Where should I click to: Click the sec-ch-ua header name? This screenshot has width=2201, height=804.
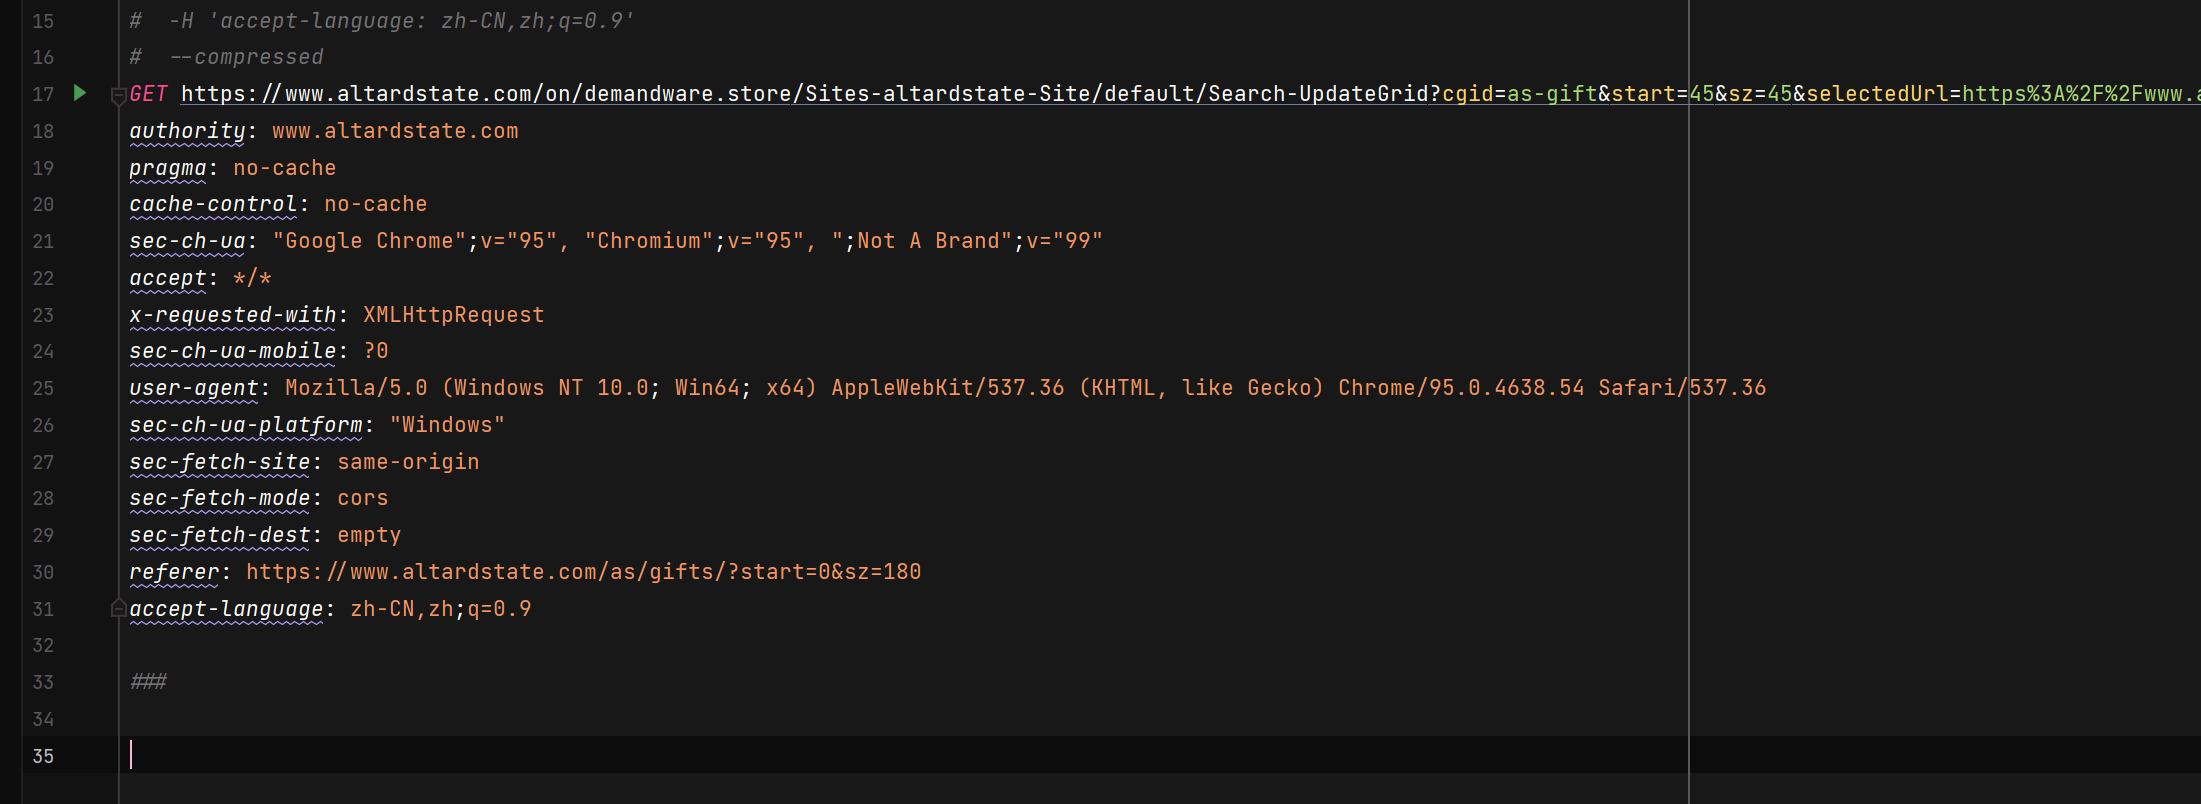click(x=187, y=241)
